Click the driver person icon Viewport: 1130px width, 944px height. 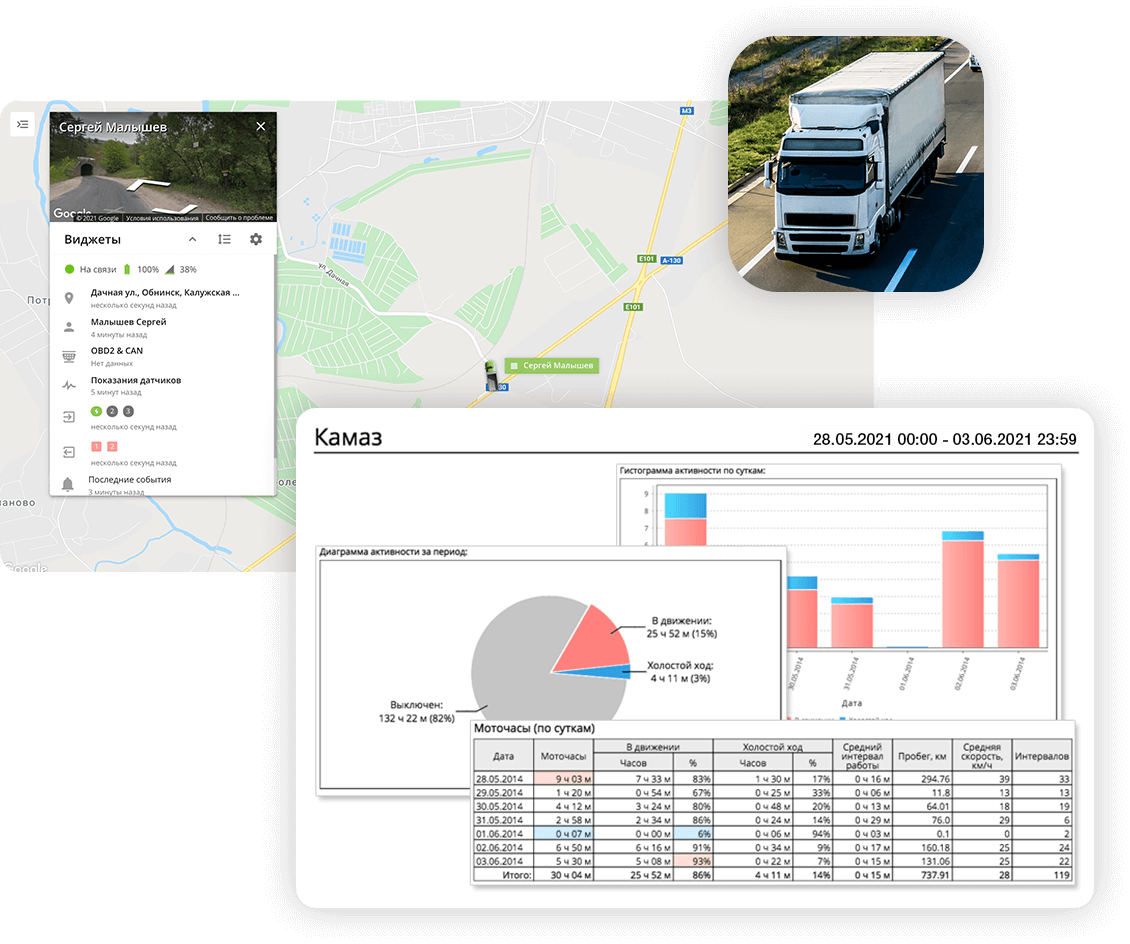pos(69,327)
